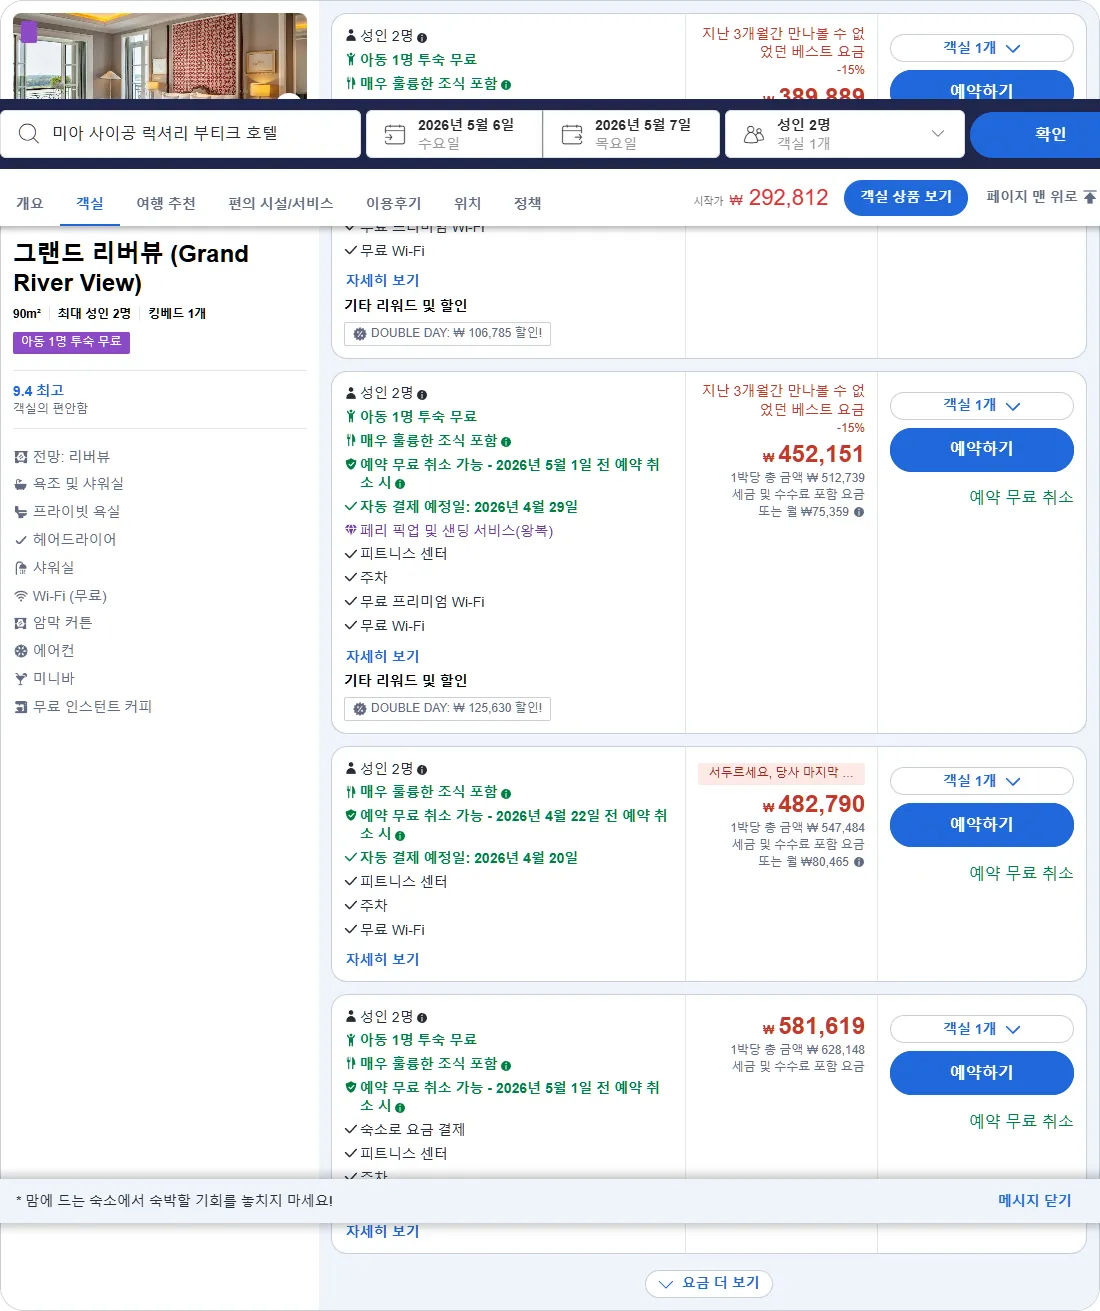
Task: Switch to the 개요 tab
Action: point(29,203)
